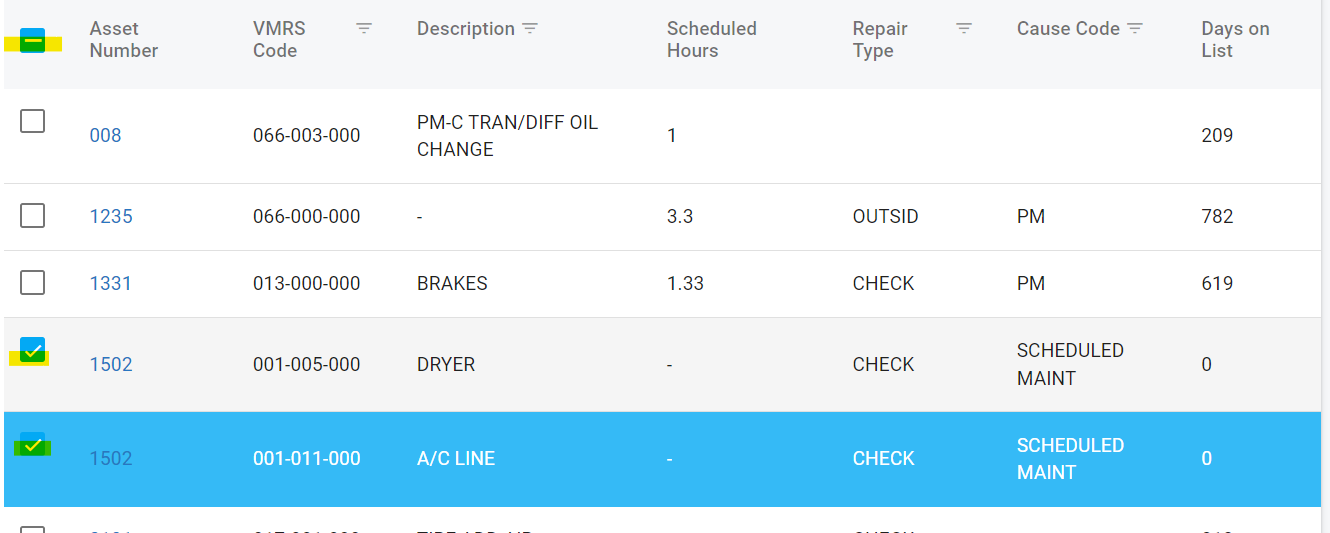Sort by Days on List header
Screen dimensions: 1330x533
point(1235,40)
